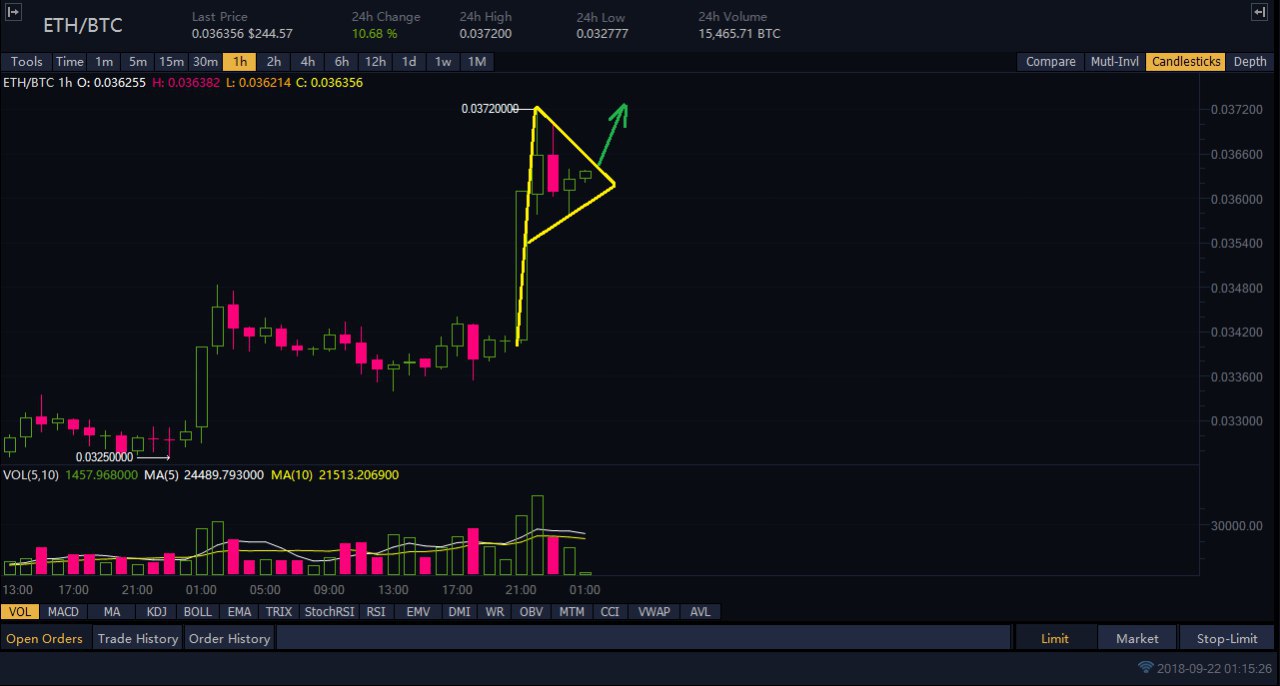Click the Wi-Fi connection status icon

[x=1146, y=667]
